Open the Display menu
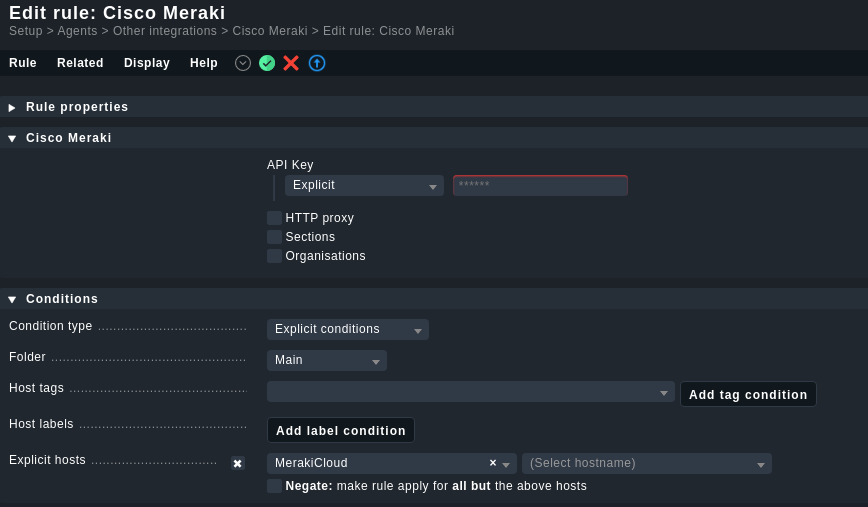The height and width of the screenshot is (507, 868). 147,63
